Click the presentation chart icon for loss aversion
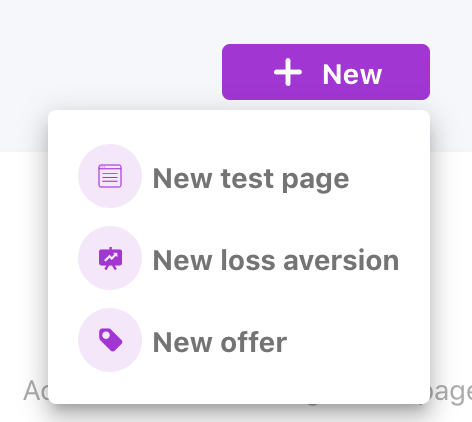This screenshot has height=422, width=472. coord(110,258)
